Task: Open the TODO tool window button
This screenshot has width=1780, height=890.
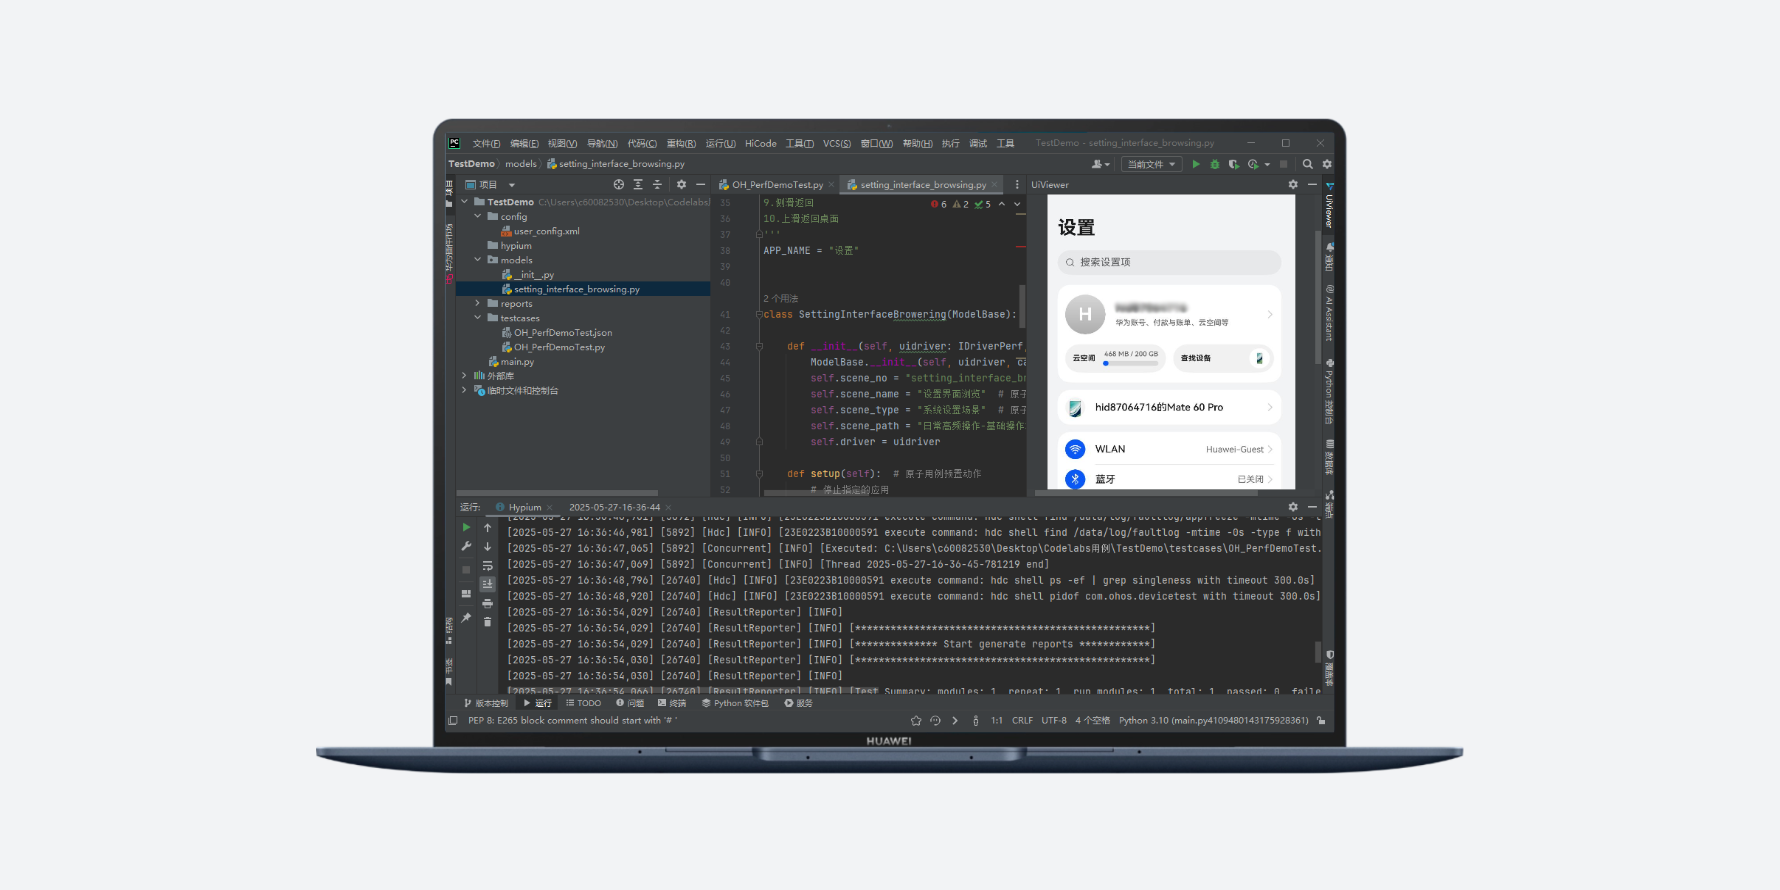Action: tap(584, 703)
